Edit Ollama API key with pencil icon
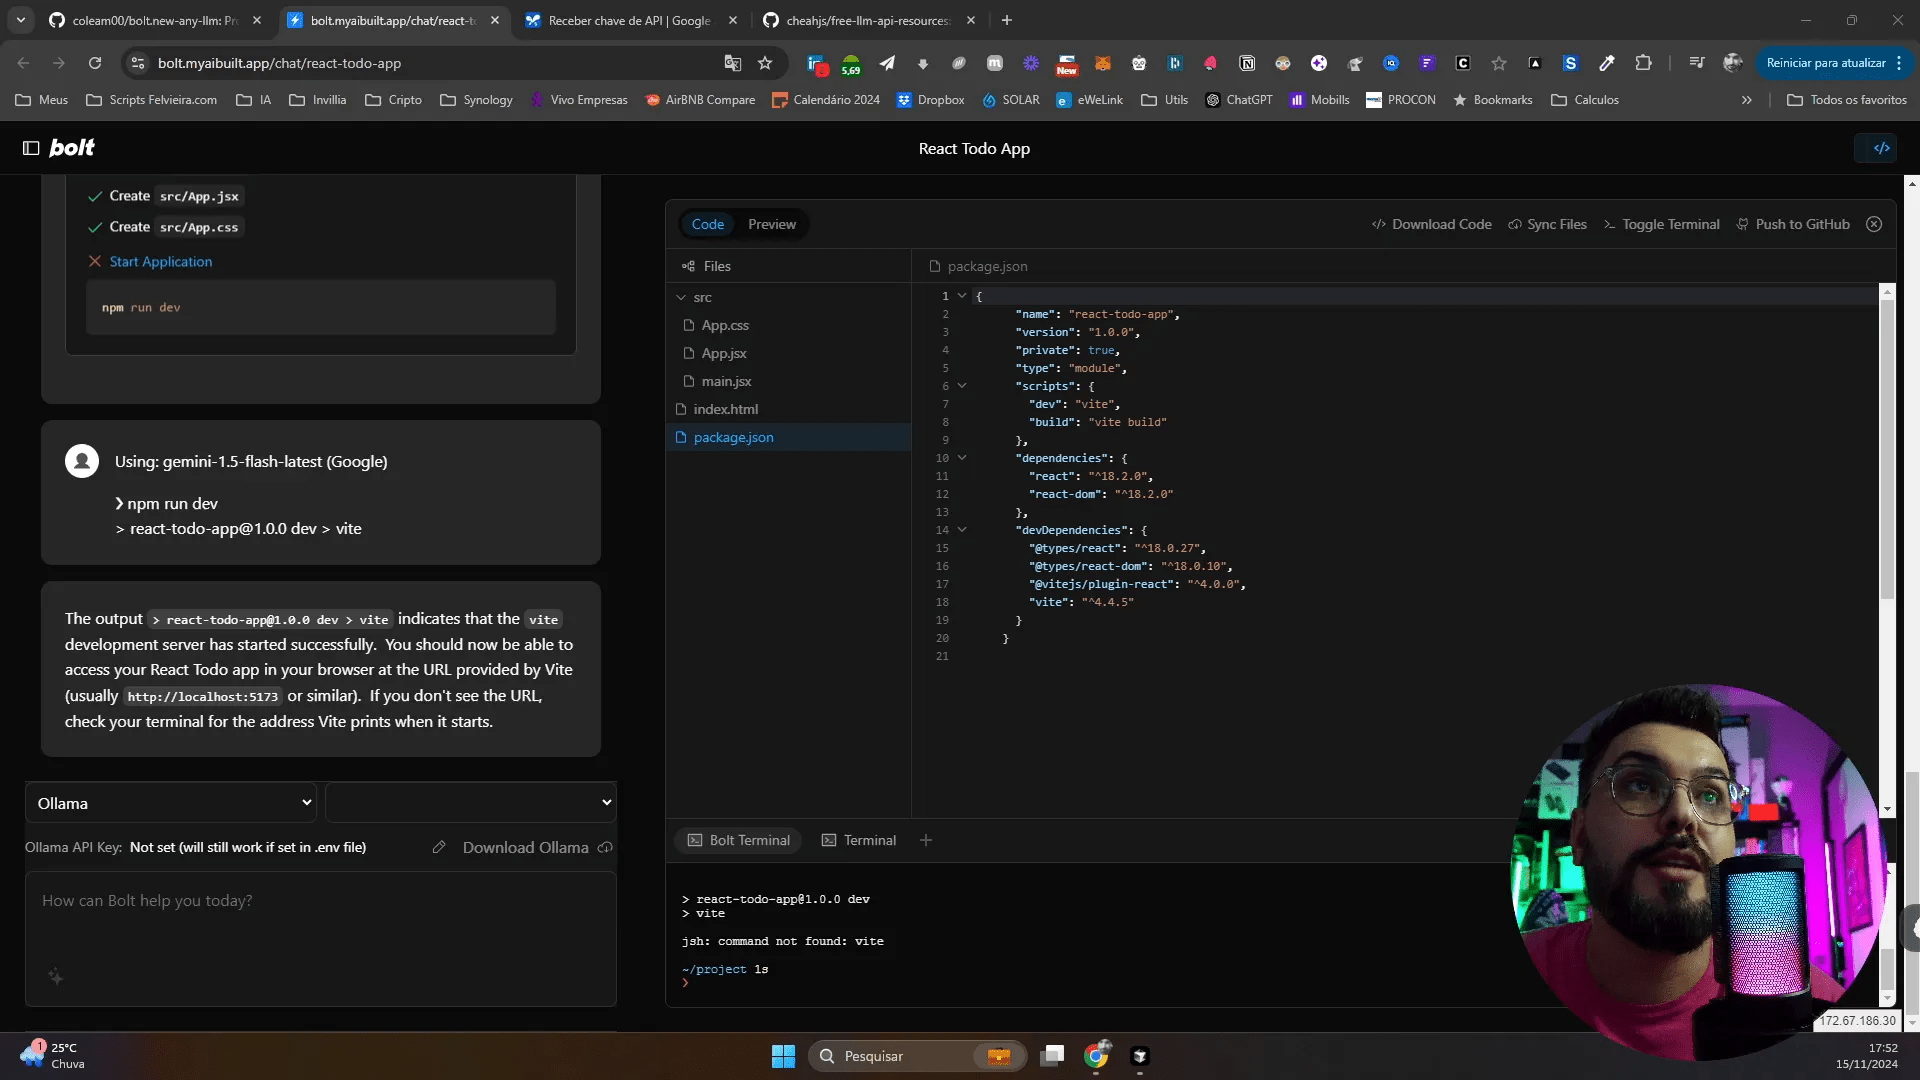 point(438,847)
